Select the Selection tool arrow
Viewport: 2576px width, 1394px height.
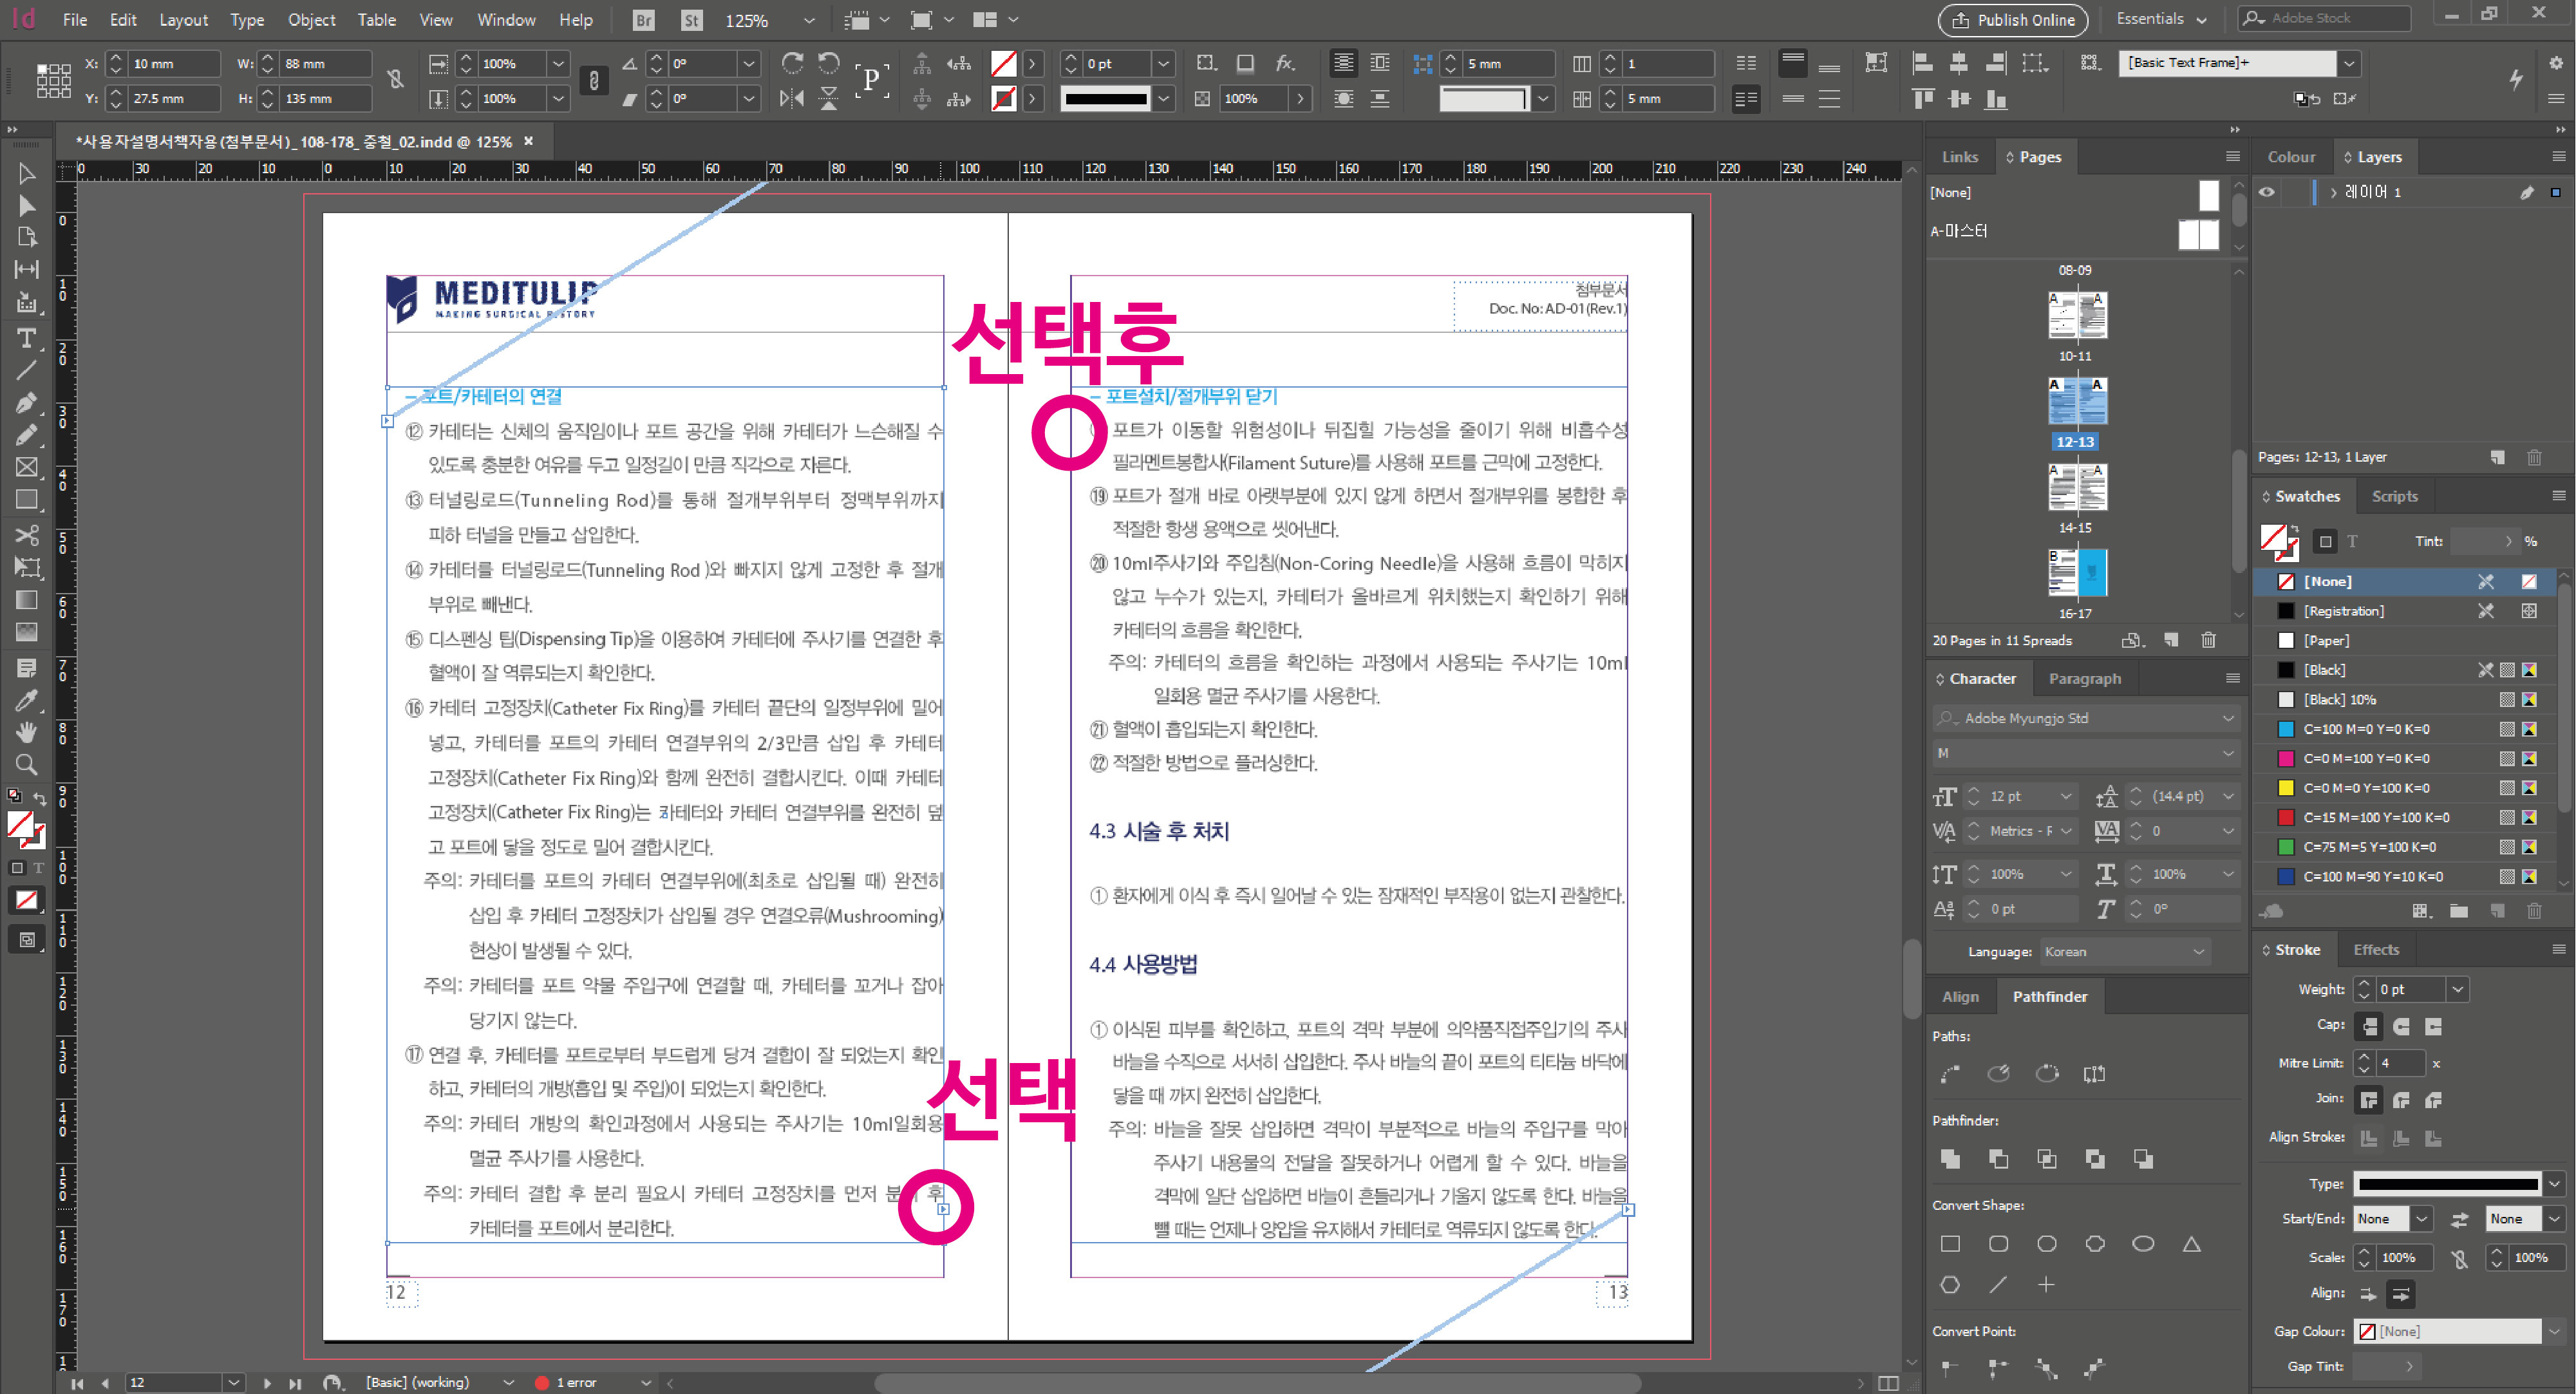(x=27, y=173)
